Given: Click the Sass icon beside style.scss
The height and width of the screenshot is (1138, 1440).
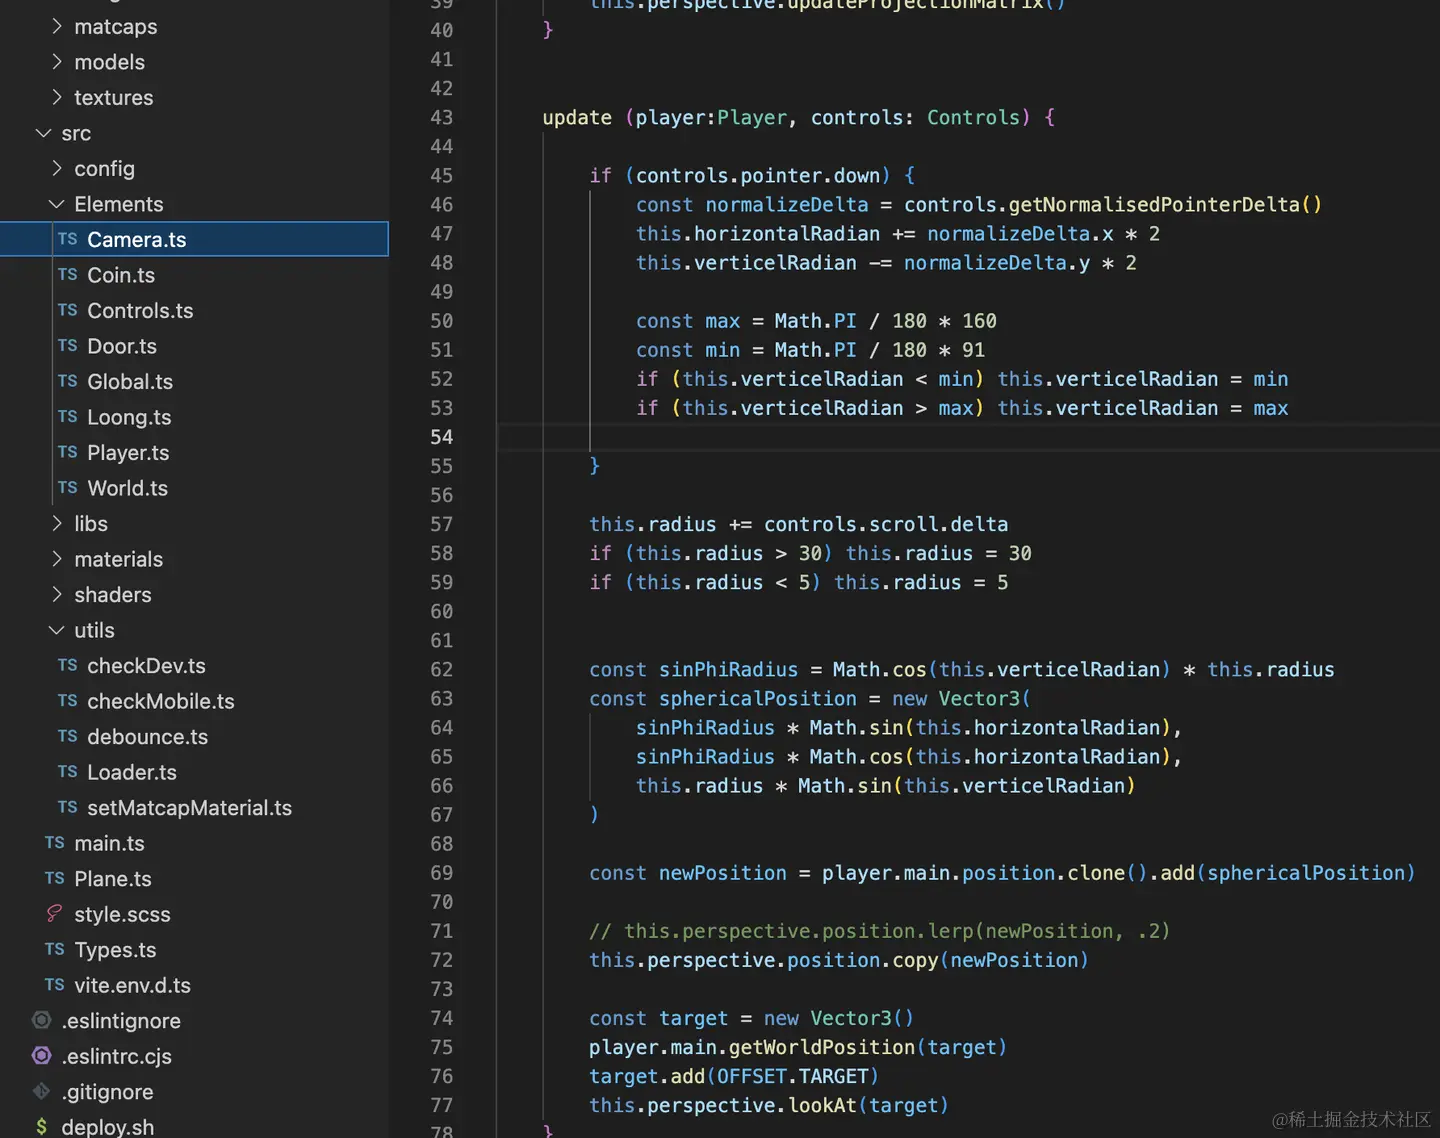Looking at the screenshot, I should tap(54, 914).
